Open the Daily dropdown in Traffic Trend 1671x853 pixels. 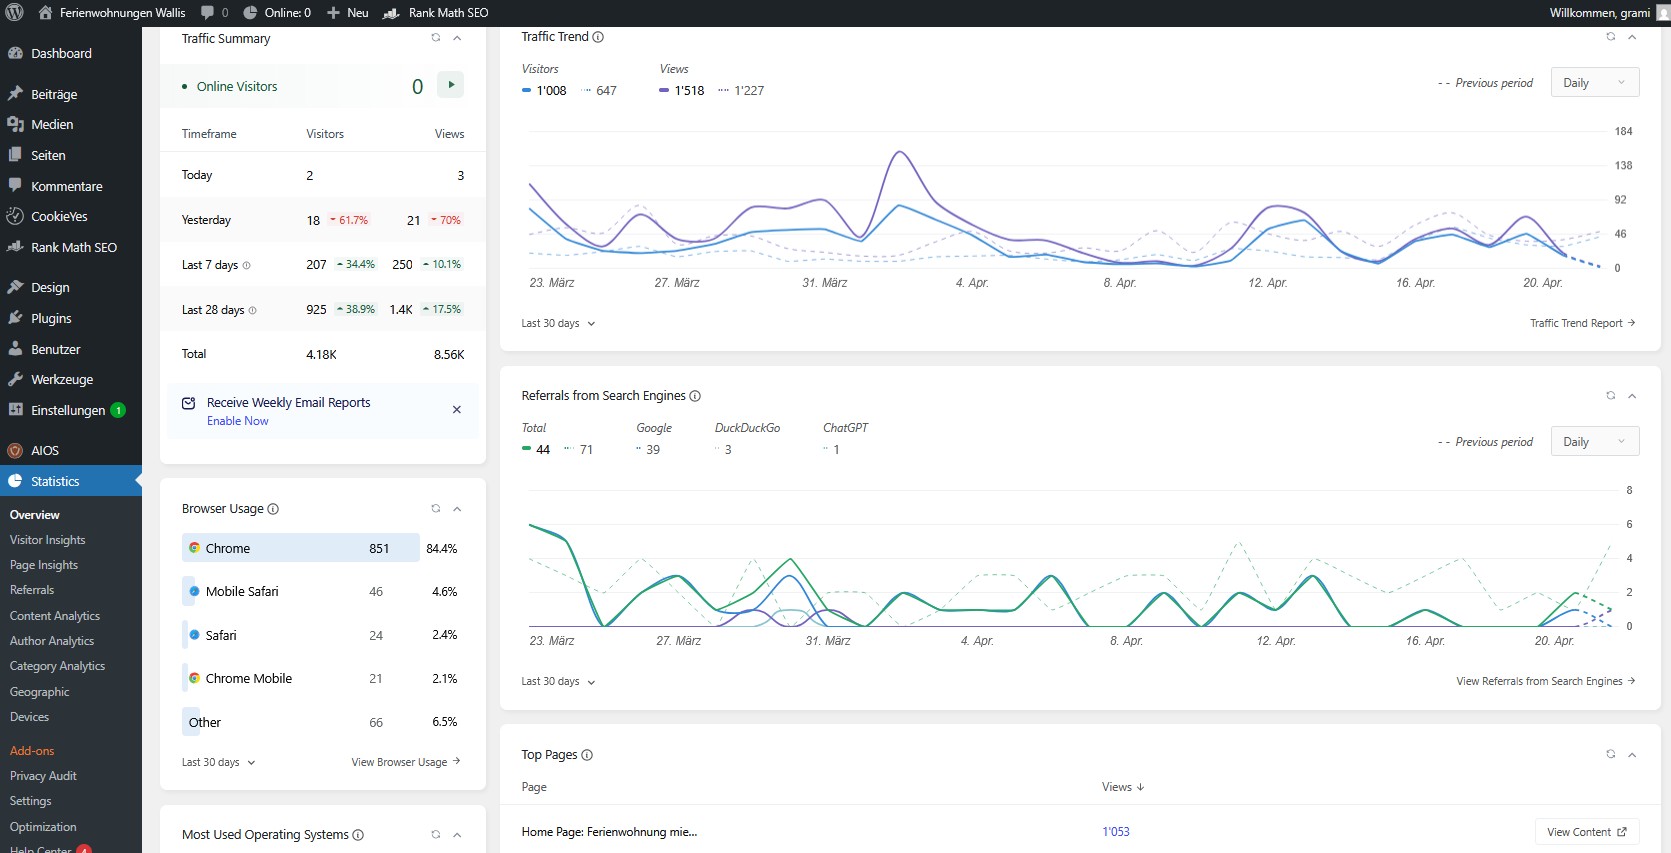click(1594, 83)
